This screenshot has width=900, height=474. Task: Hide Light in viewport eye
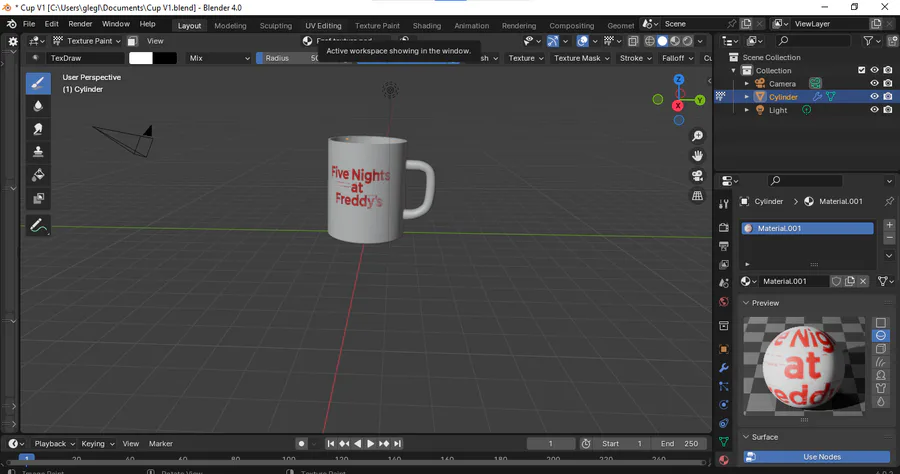[x=874, y=110]
